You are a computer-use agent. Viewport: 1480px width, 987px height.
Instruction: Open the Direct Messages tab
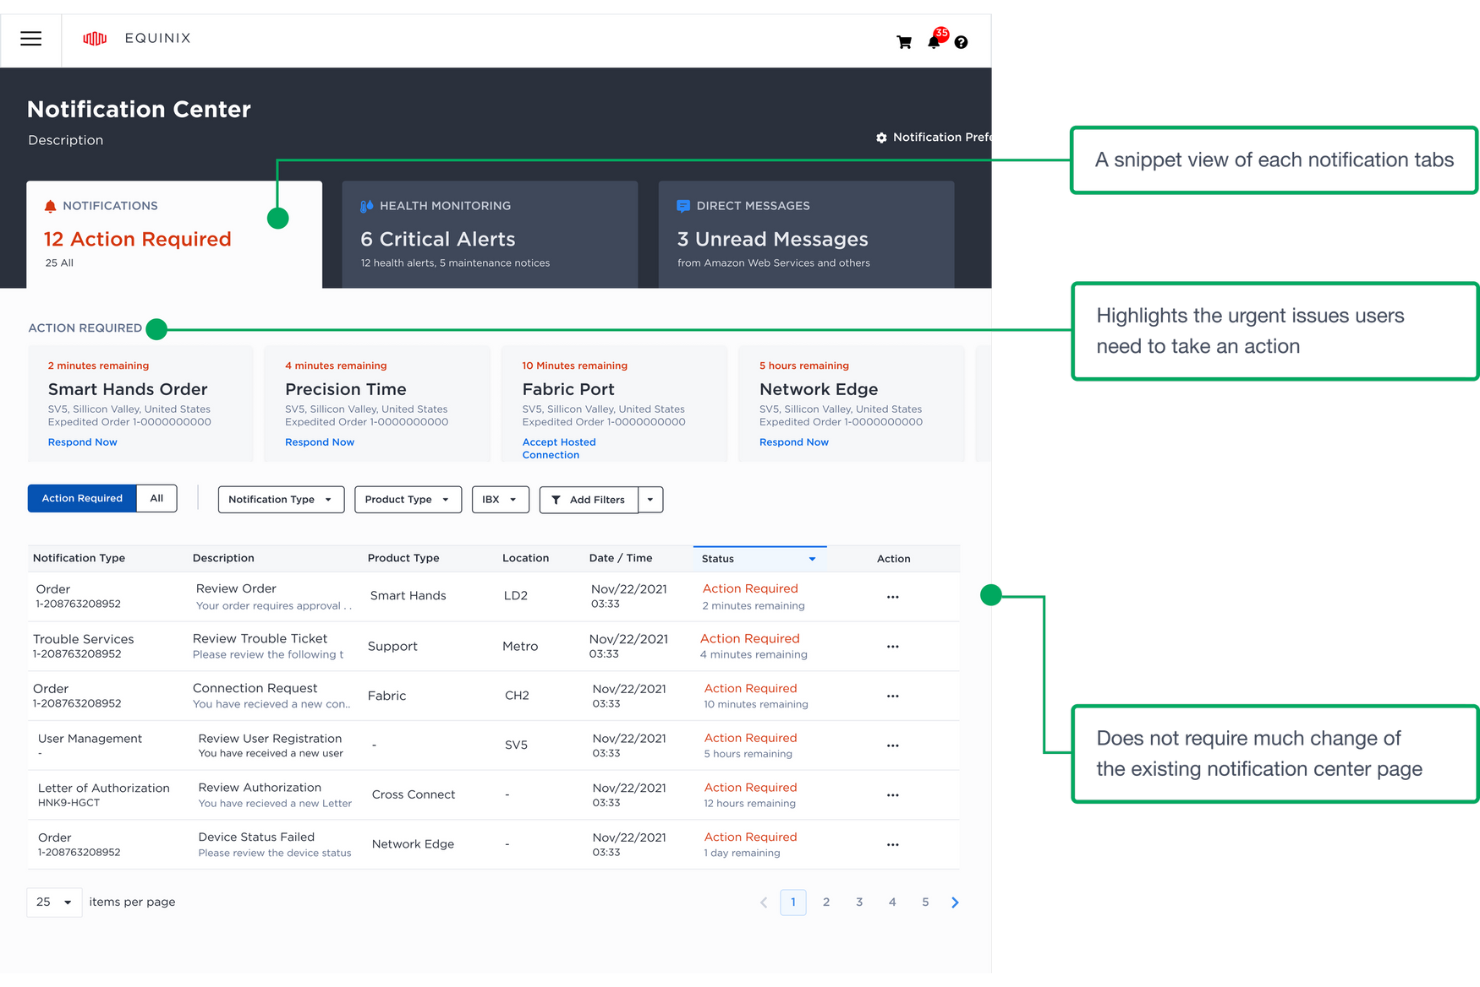(x=806, y=234)
